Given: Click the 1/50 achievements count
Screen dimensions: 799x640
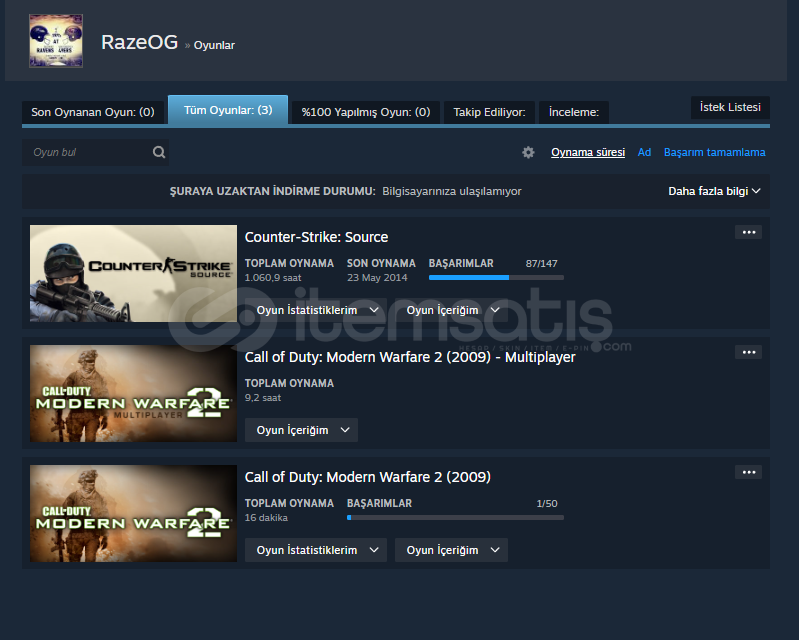Looking at the screenshot, I should (x=547, y=503).
